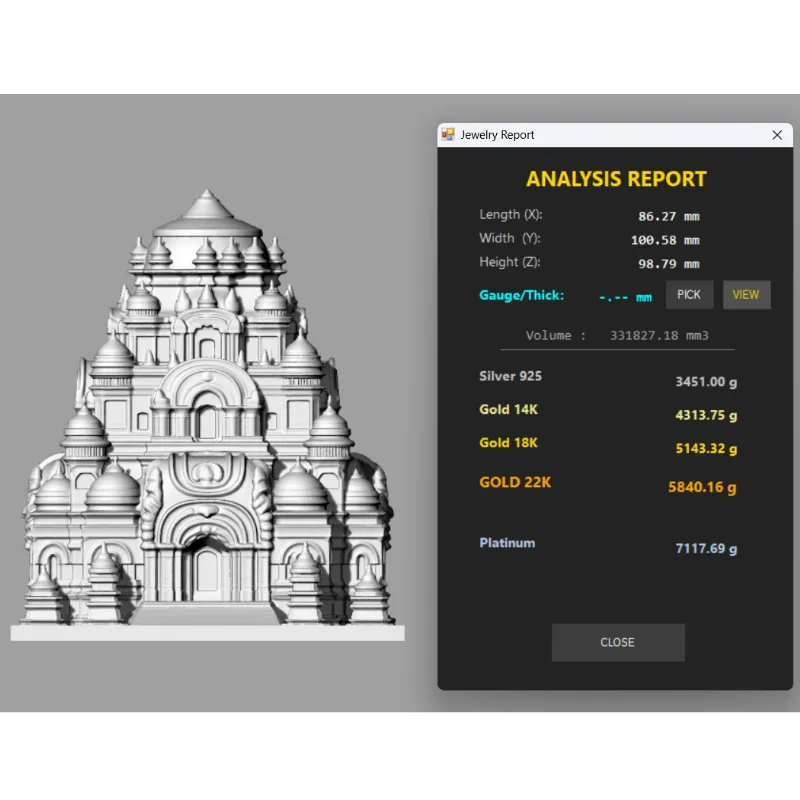The width and height of the screenshot is (800, 800).
Task: Click the Silver 925 label
Action: 510,376
